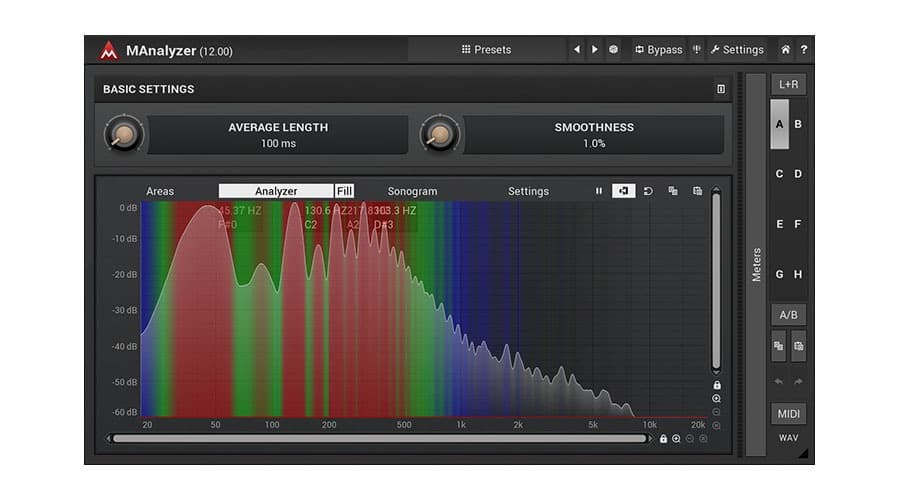Open the graph Settings tab

tap(528, 191)
